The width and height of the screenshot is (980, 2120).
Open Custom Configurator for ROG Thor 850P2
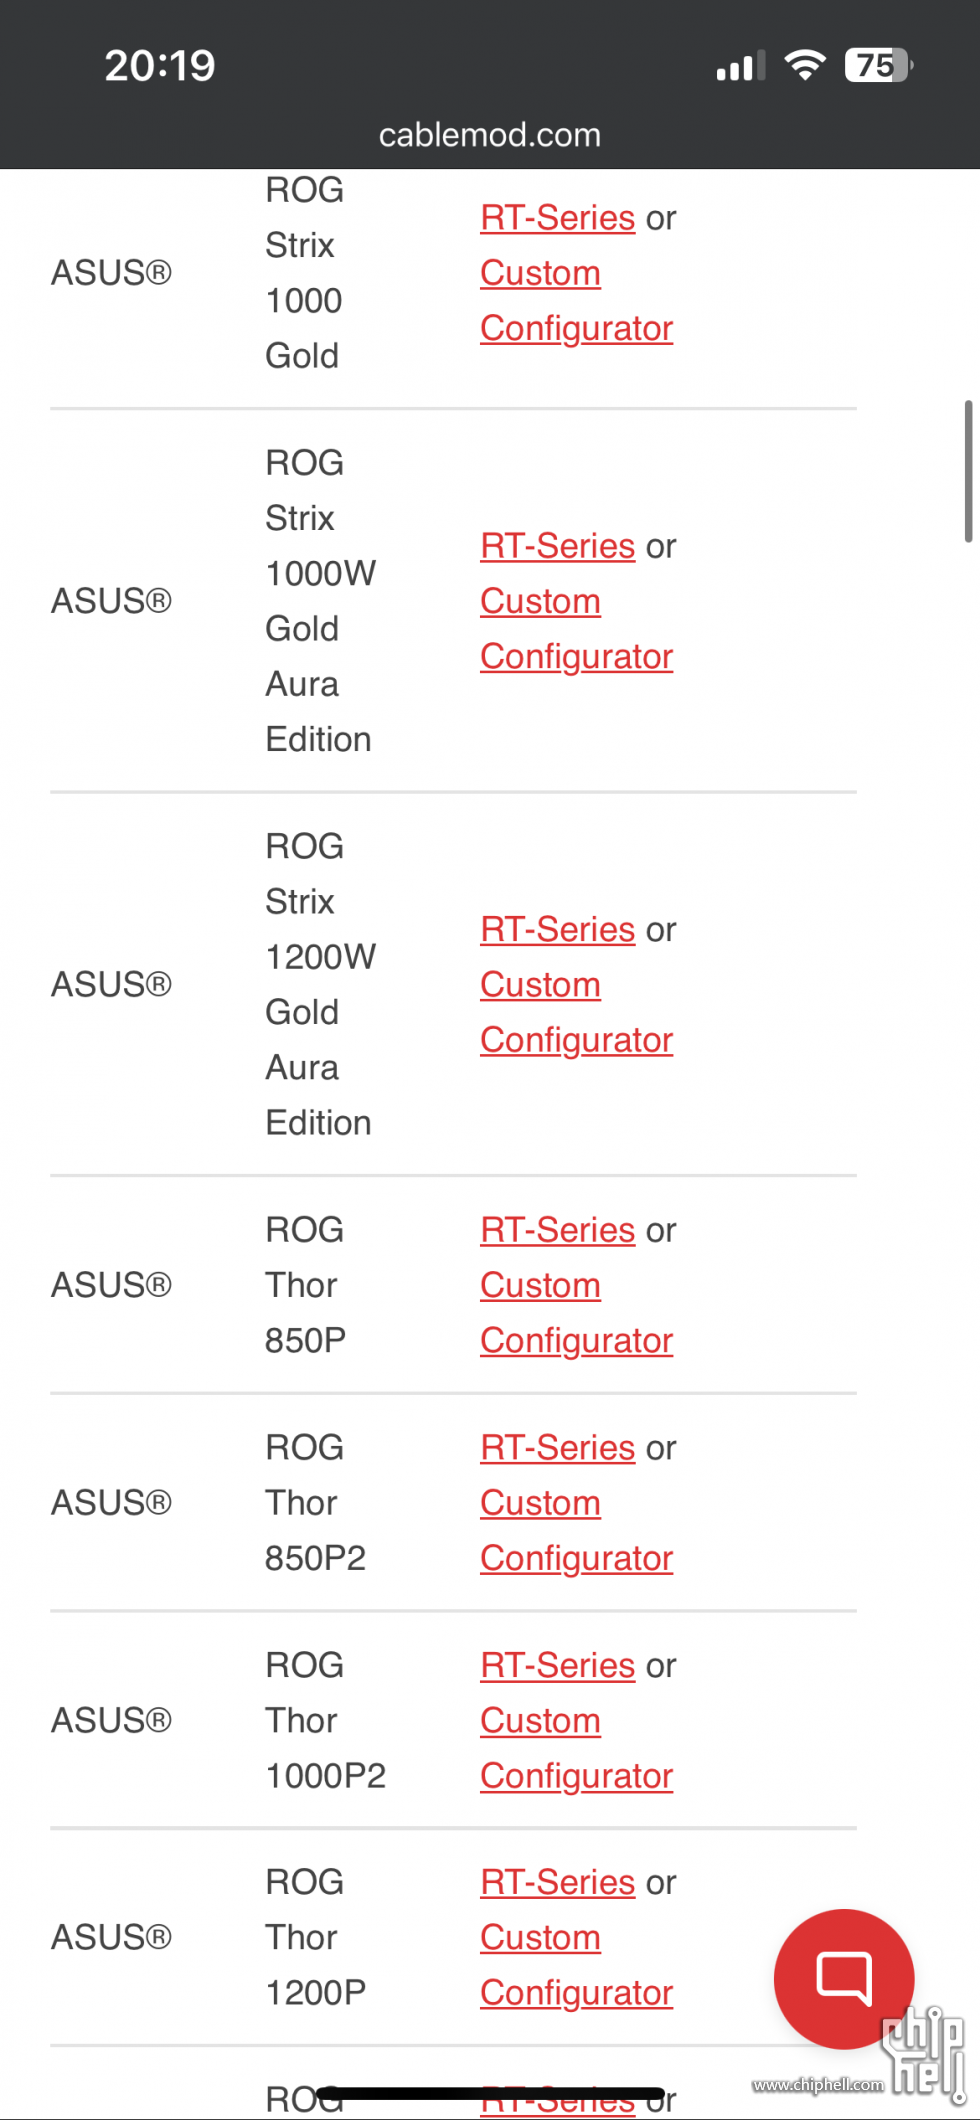click(577, 1530)
